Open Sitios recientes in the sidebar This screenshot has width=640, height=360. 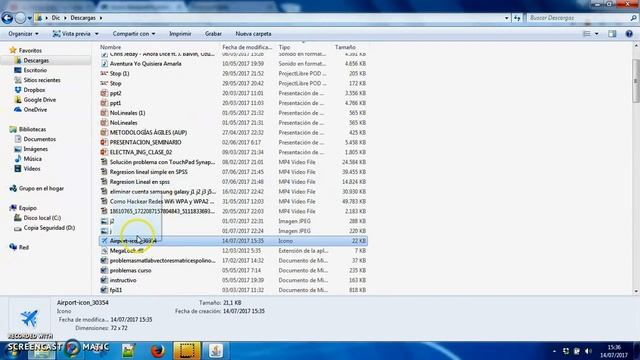[42, 80]
